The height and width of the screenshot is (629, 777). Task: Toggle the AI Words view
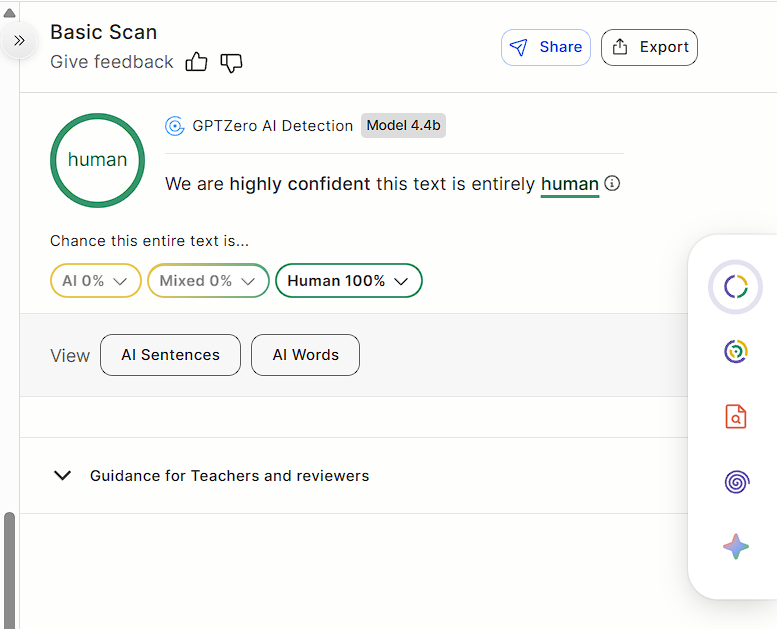[x=305, y=355]
